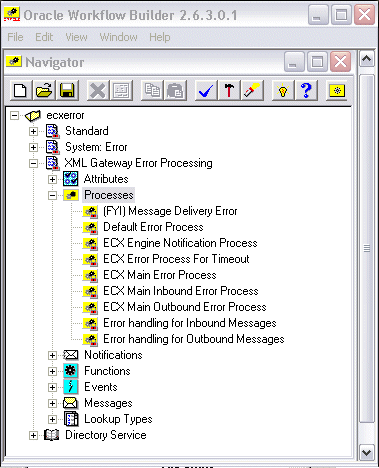This screenshot has width=379, height=468.
Task: Click the Find flashlight toolbar icon
Action: (252, 90)
